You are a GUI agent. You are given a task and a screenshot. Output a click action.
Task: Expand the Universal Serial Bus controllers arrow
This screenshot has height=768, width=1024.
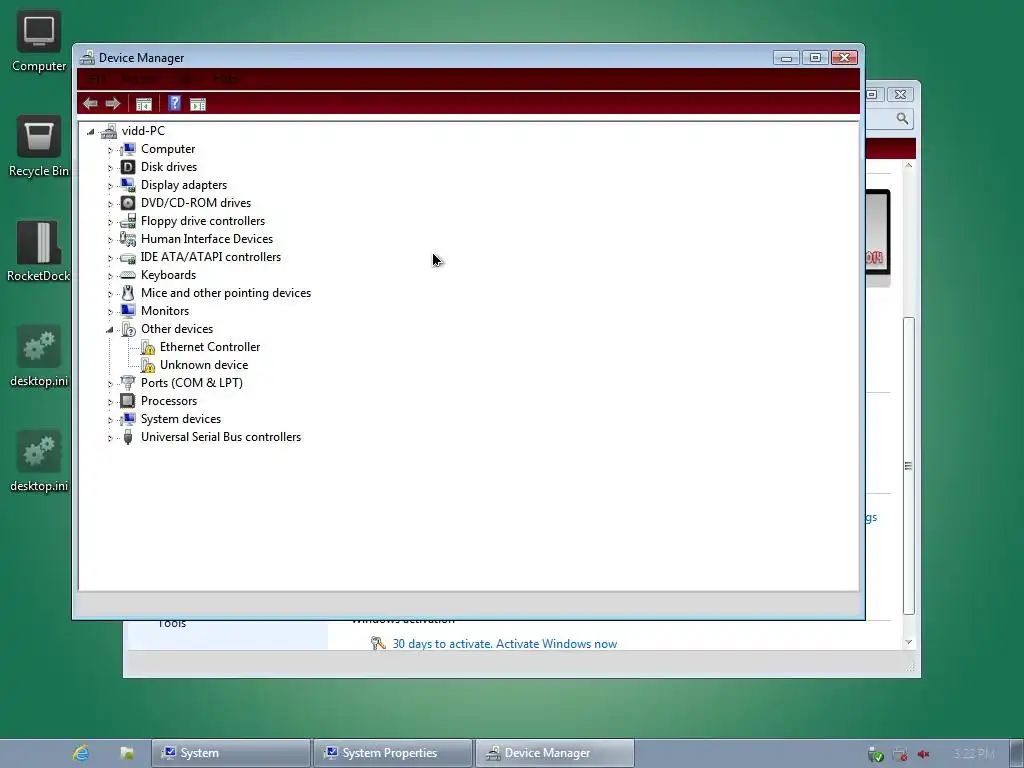pos(110,438)
